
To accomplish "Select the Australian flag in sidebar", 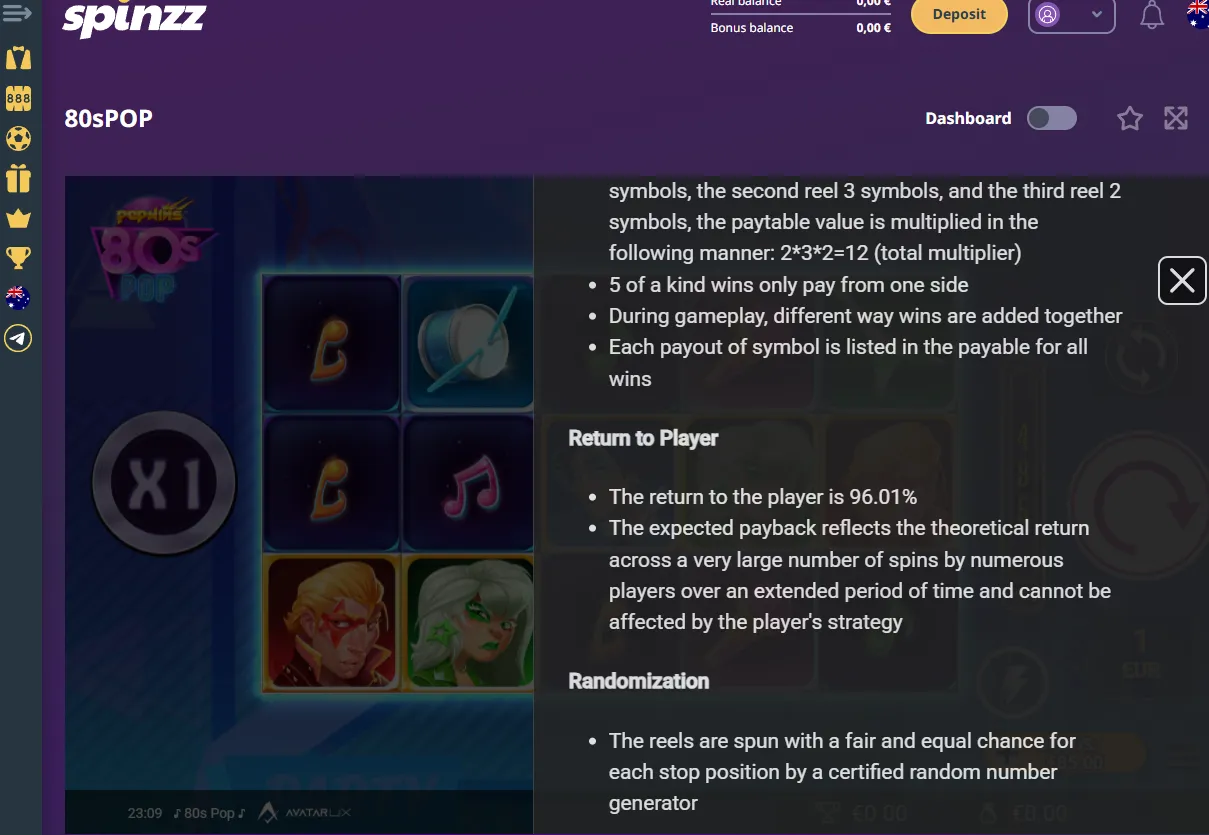I will (x=18, y=298).
